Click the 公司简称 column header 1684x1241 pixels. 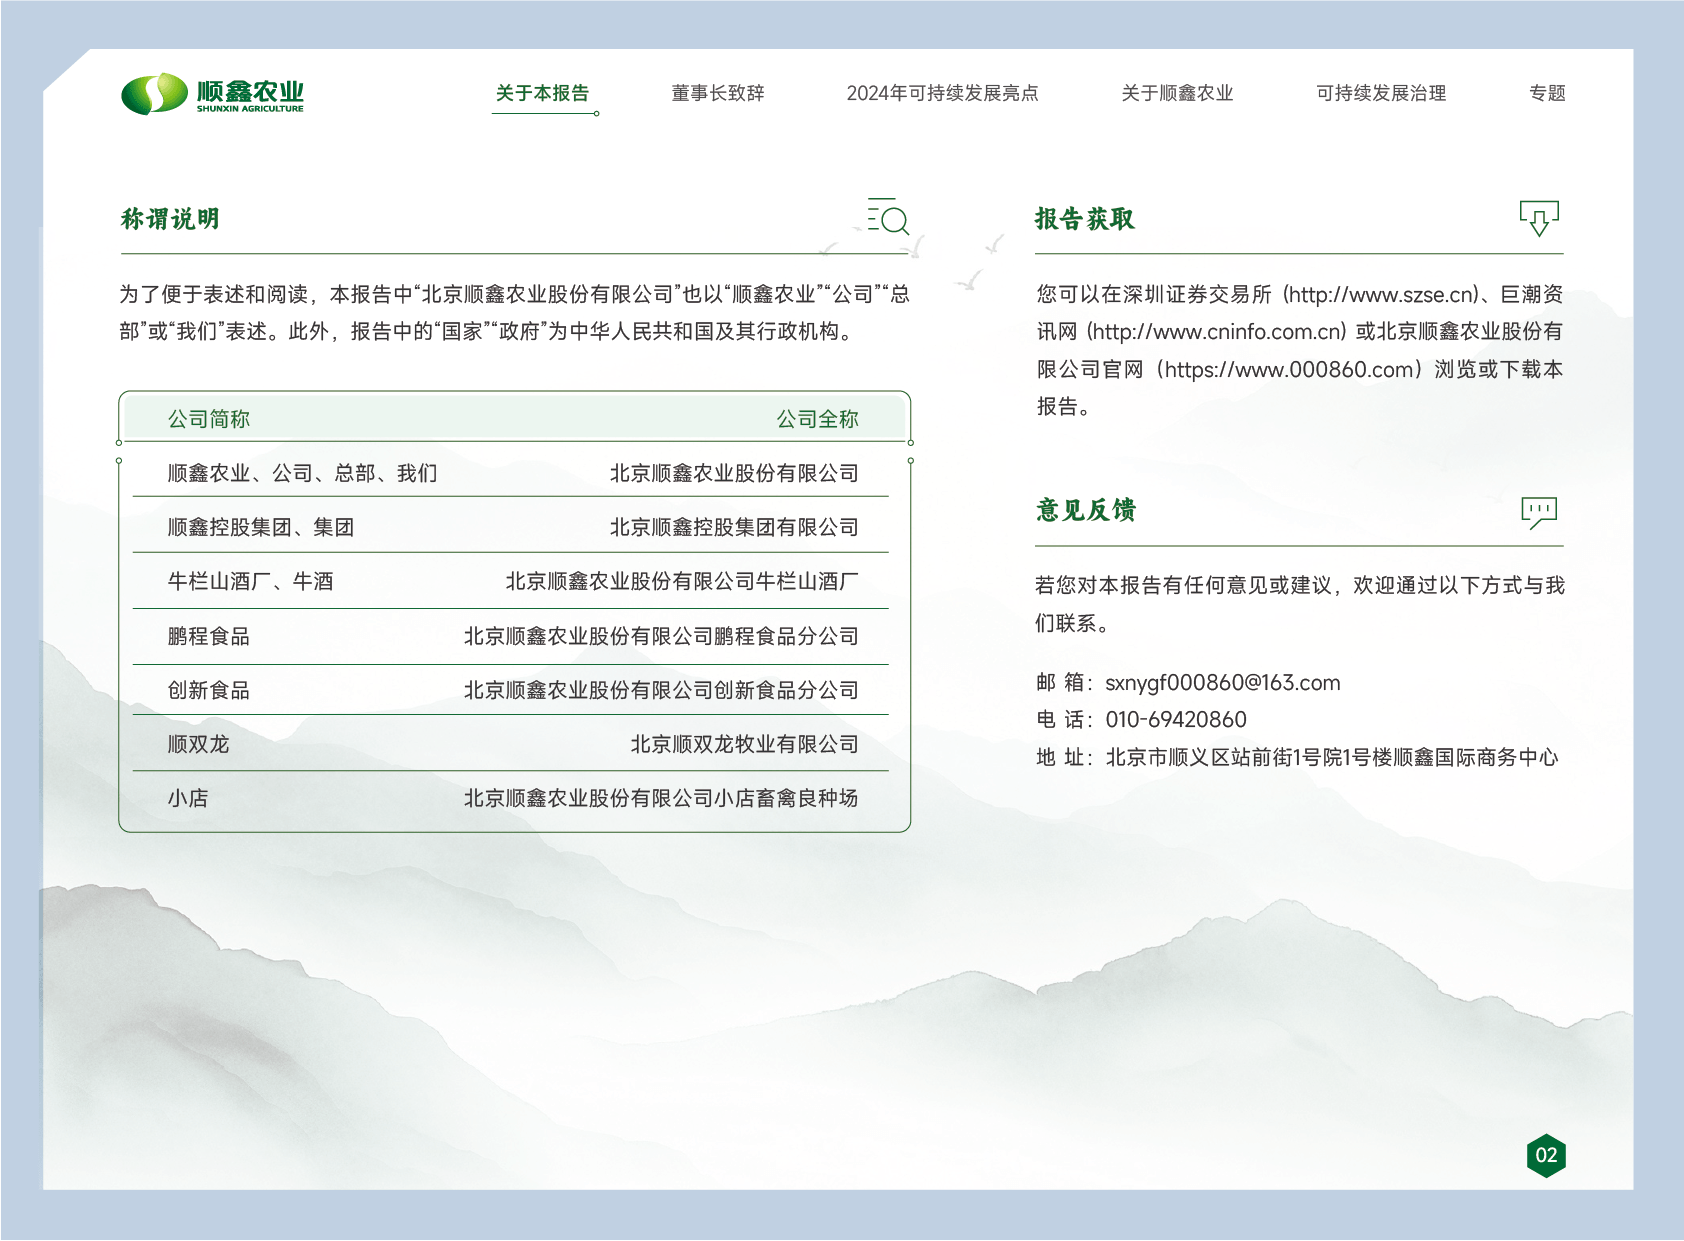209,419
